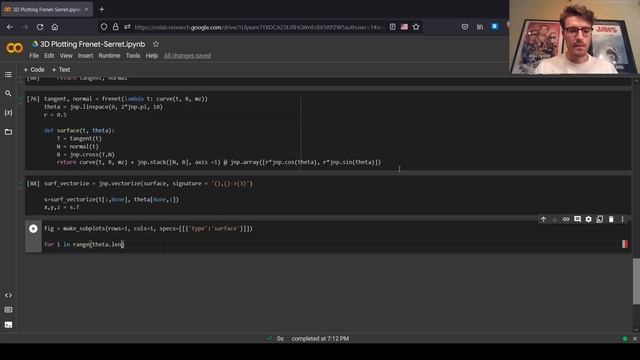This screenshot has width=640, height=360.
Task: Open the variables {x} panel icon
Action: pyautogui.click(x=8, y=113)
